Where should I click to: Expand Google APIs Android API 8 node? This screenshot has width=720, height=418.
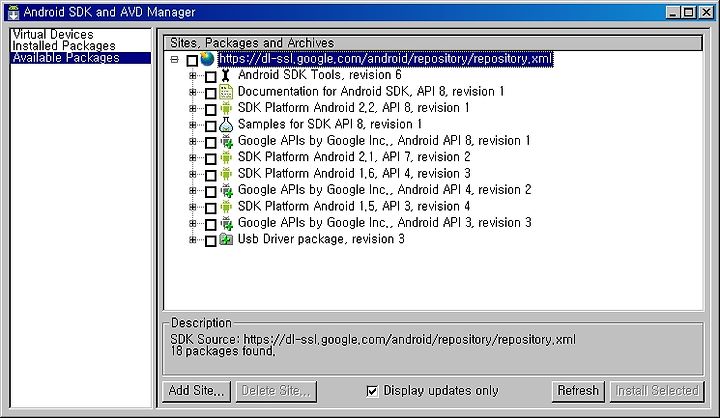point(193,141)
